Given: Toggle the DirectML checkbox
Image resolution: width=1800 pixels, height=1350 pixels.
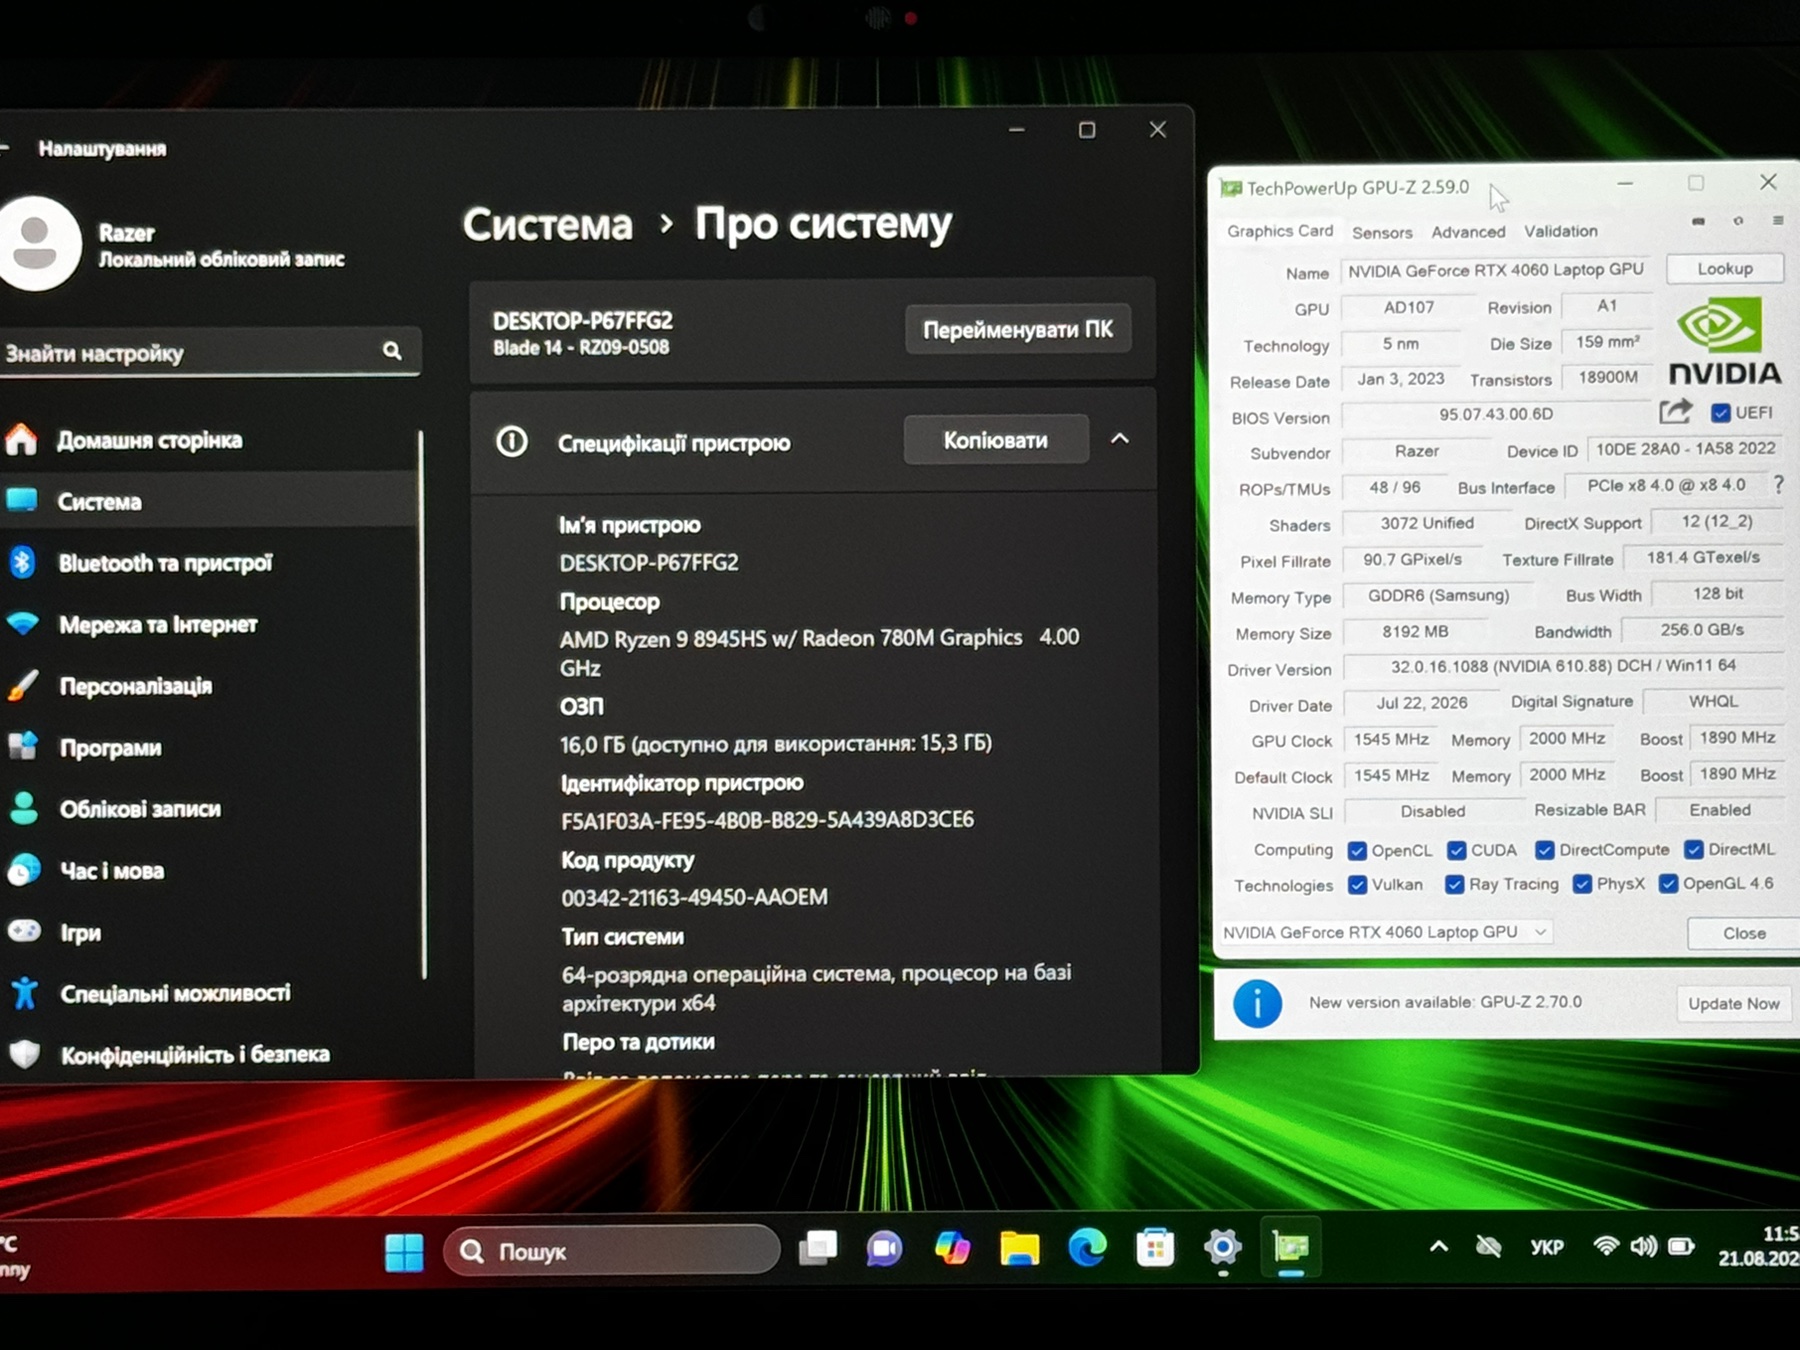Looking at the screenshot, I should tap(1694, 849).
